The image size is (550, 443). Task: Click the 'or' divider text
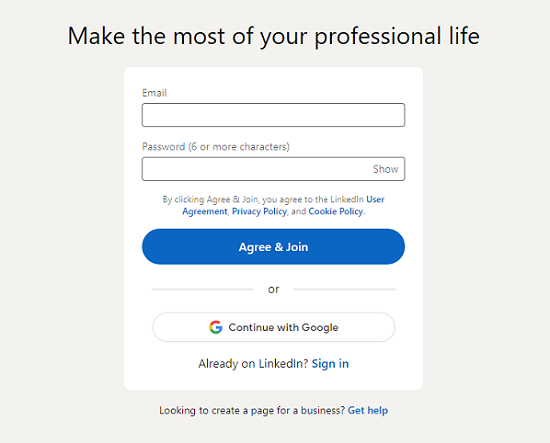click(x=273, y=289)
